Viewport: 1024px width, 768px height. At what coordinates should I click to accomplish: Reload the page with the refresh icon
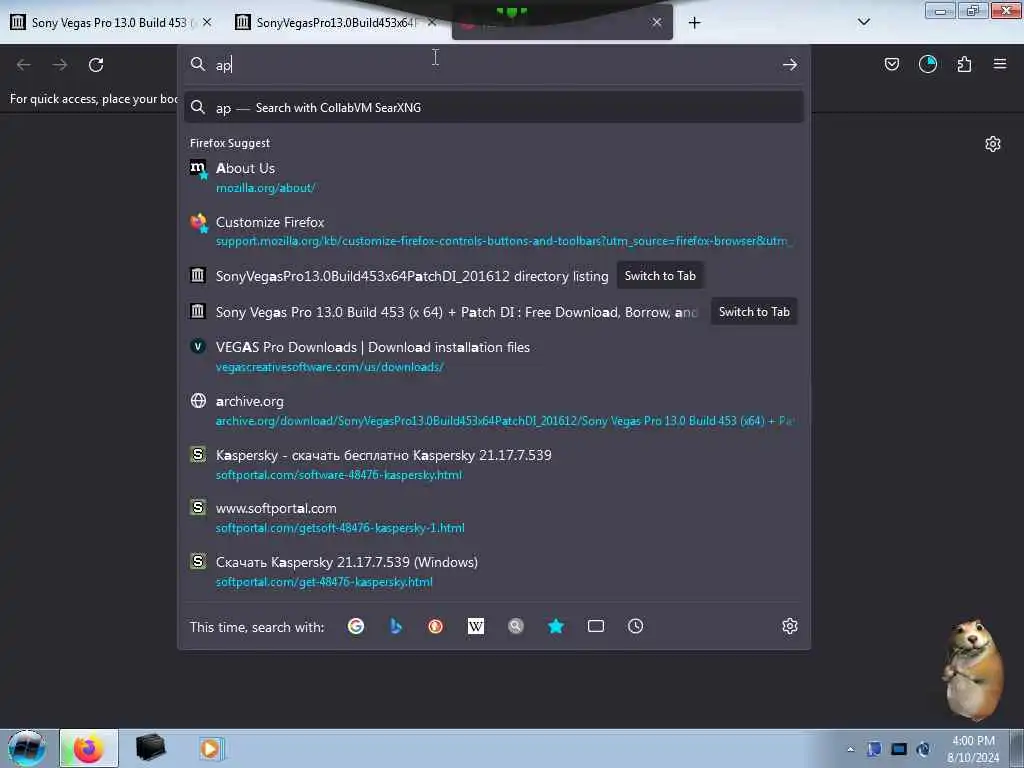click(x=96, y=65)
